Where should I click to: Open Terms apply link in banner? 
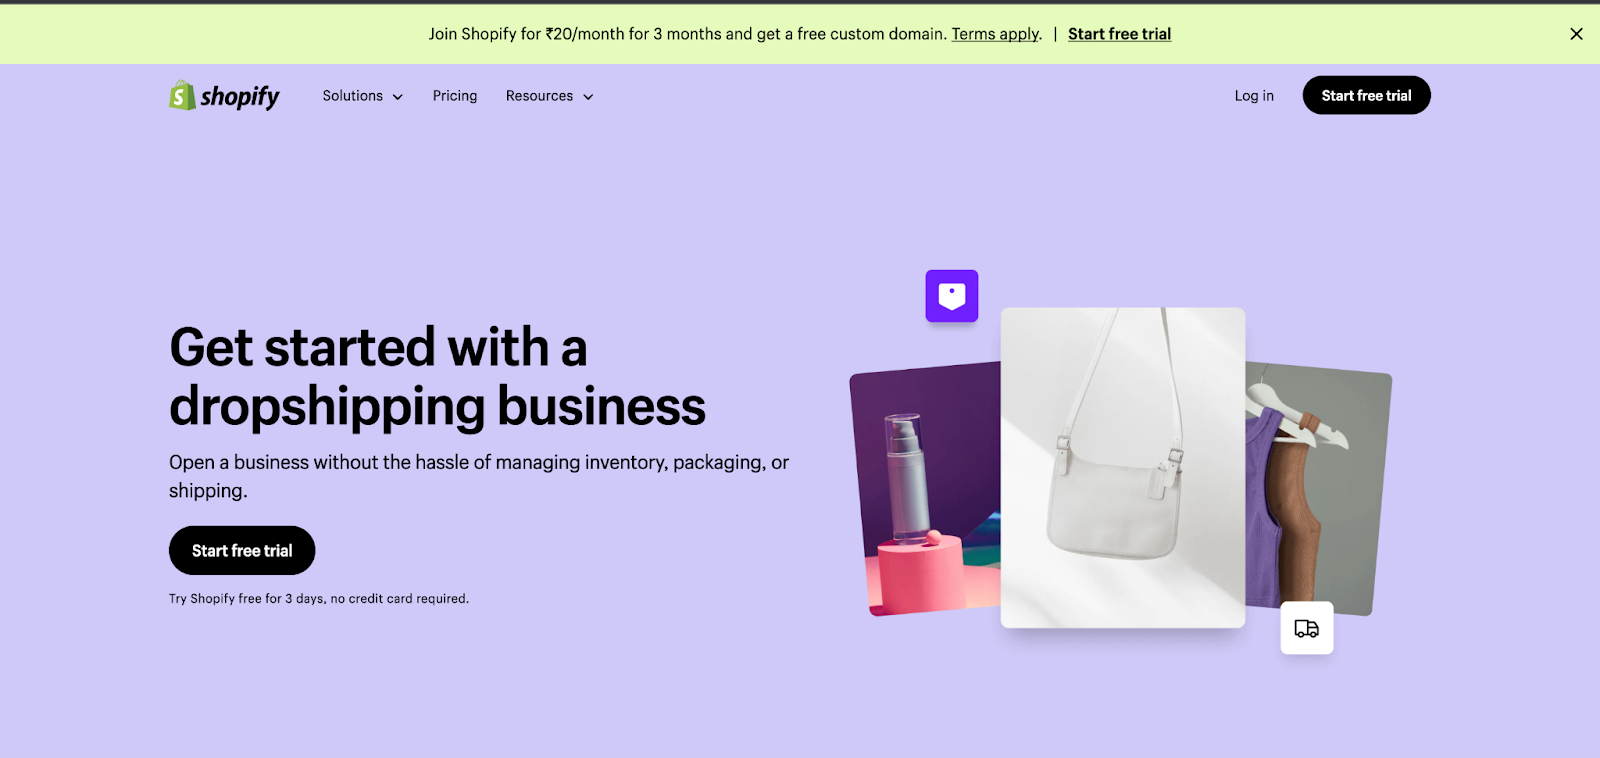[996, 34]
